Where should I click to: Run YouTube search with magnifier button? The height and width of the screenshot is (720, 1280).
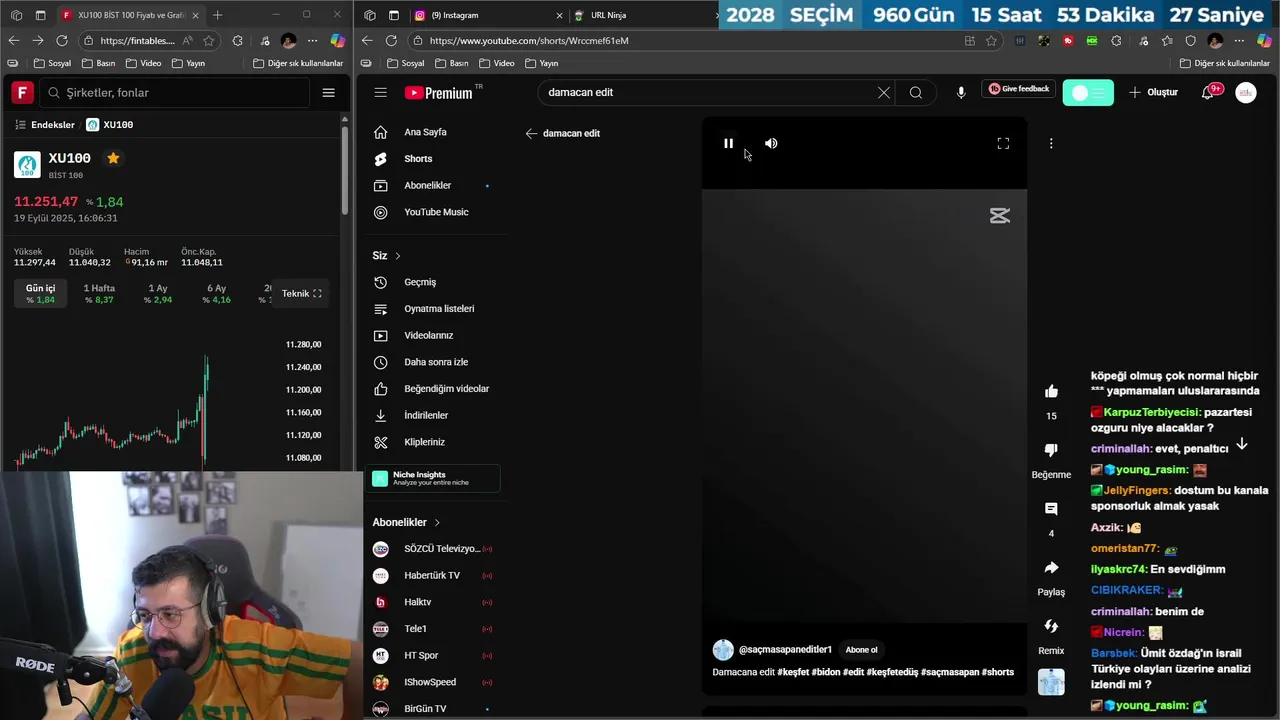916,92
